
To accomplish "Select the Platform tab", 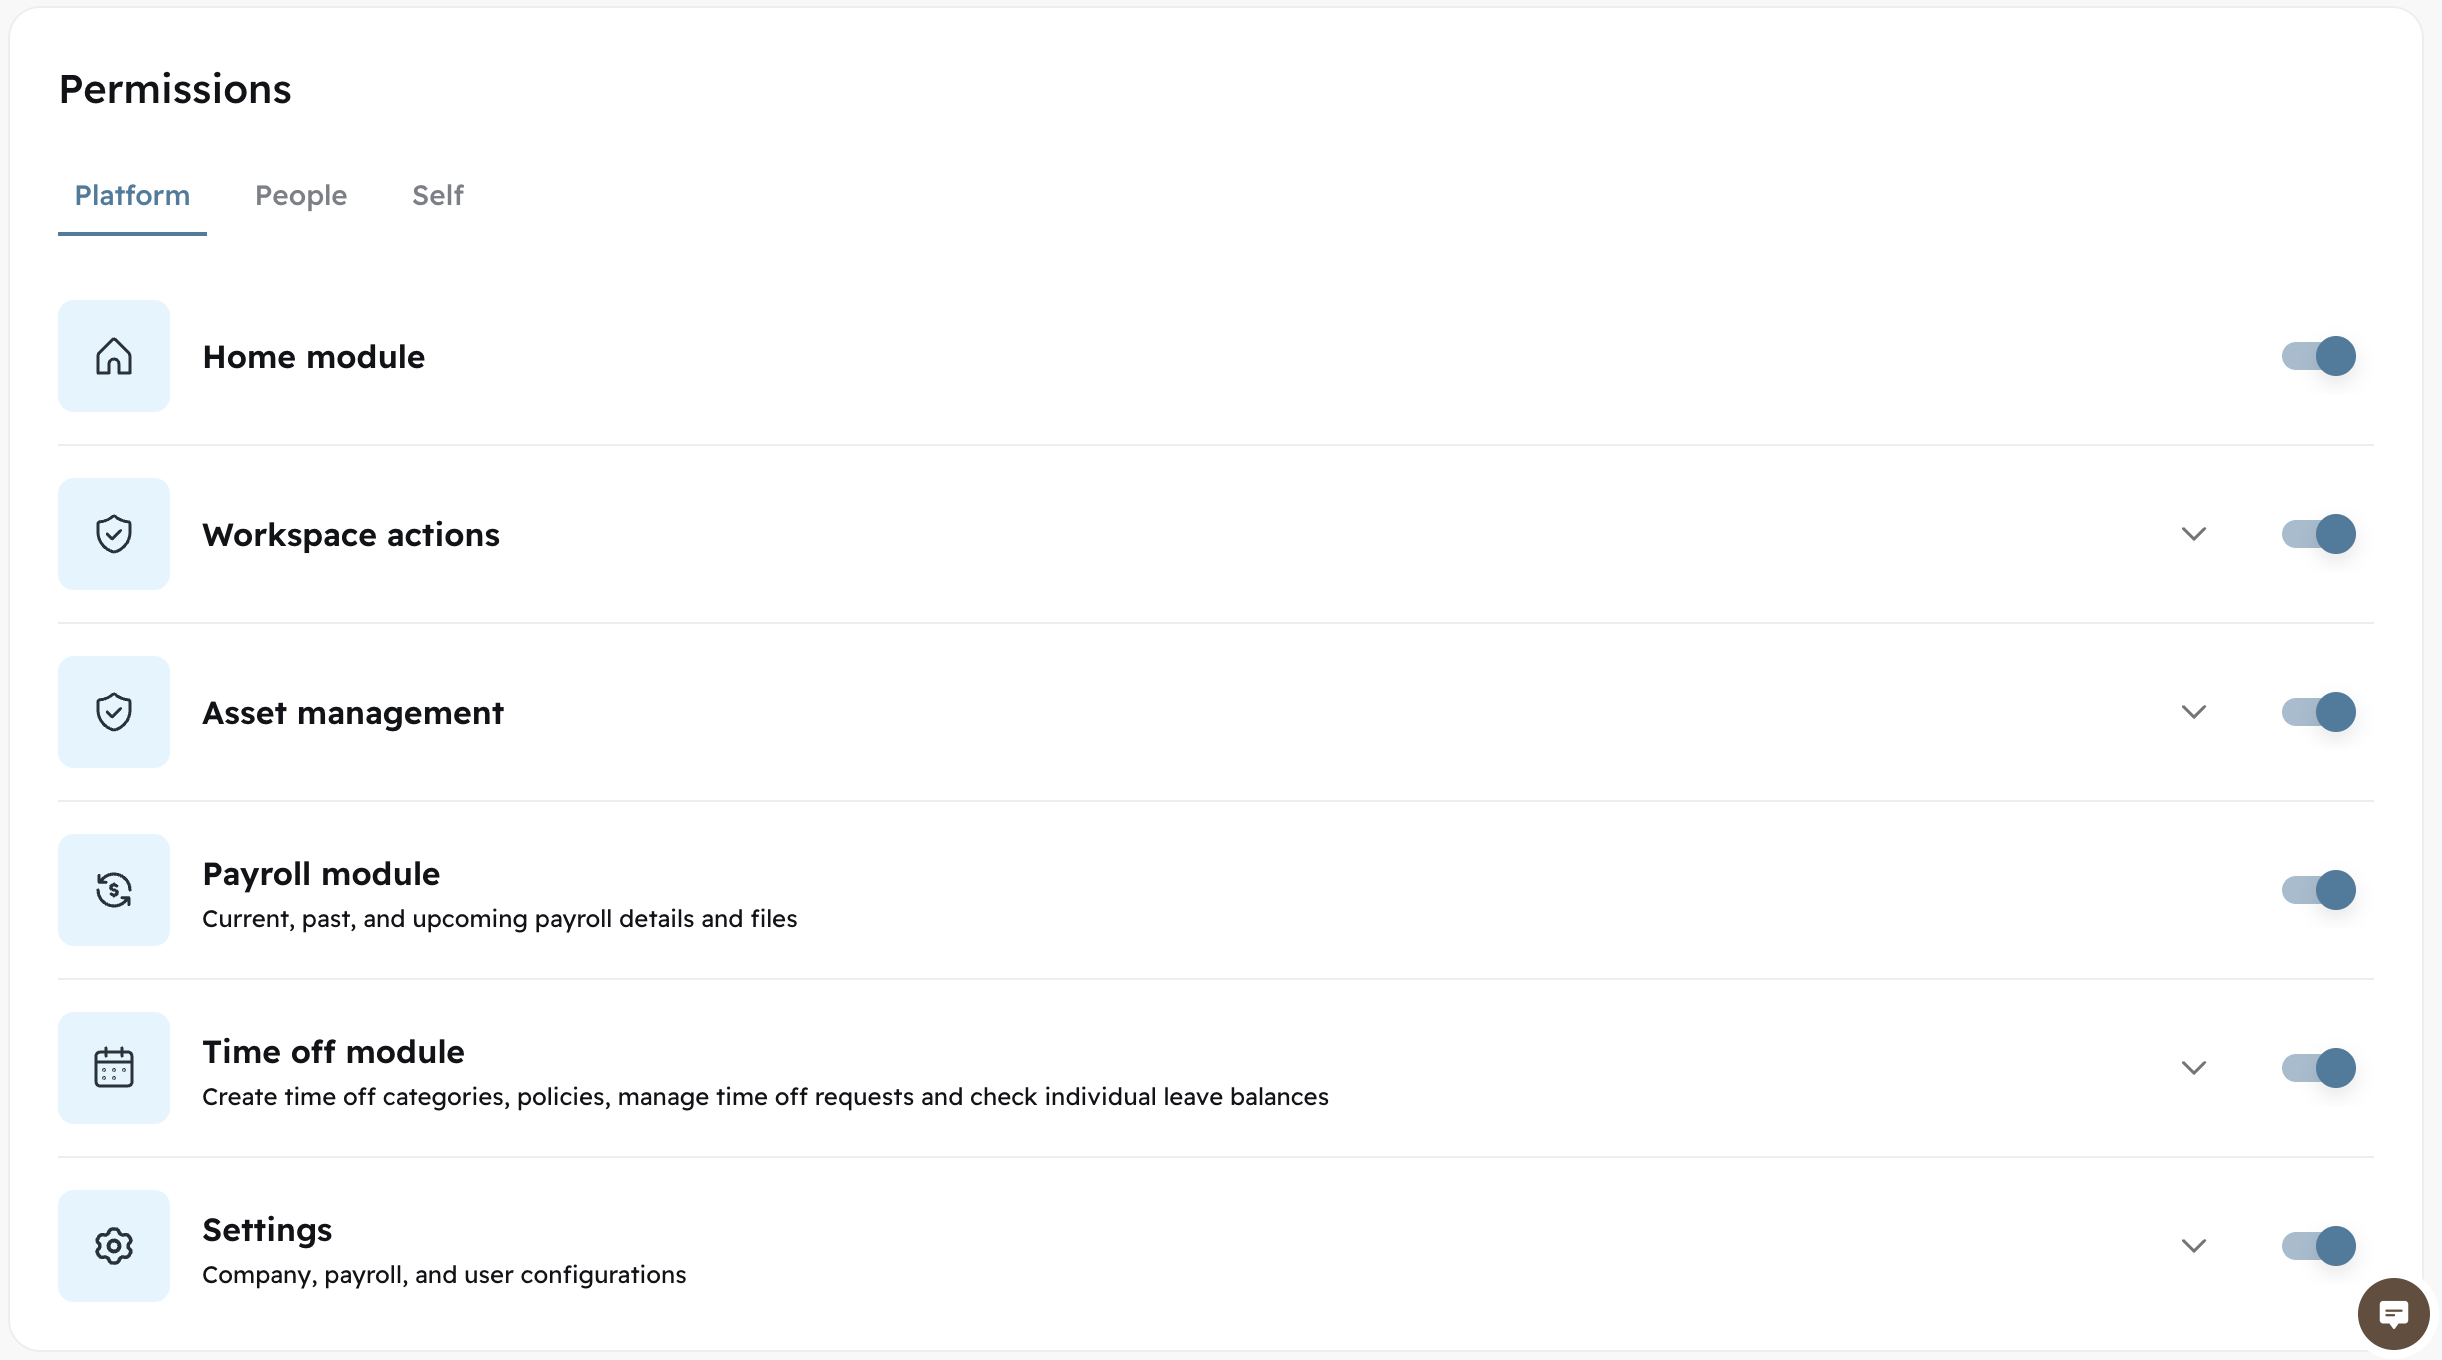I will coord(131,196).
